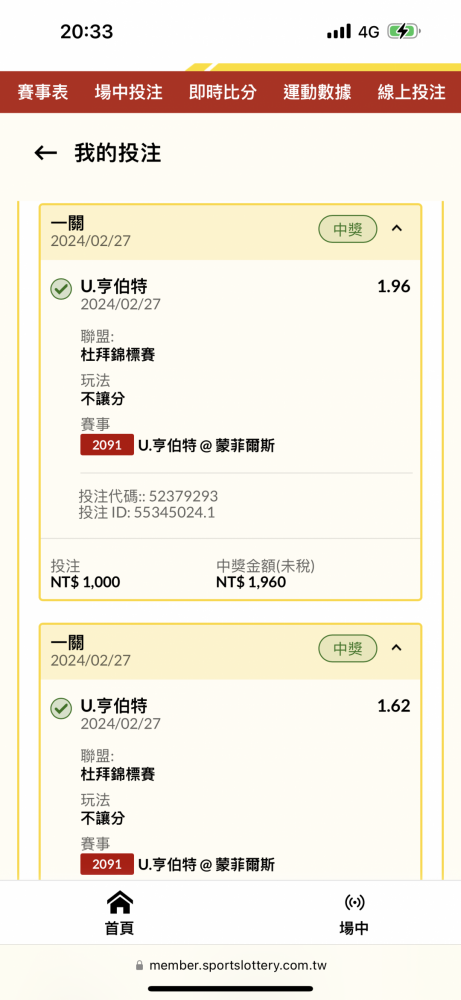The image size is (461, 1000).
Task: Open the 場中 live broadcast icon
Action: point(354,902)
